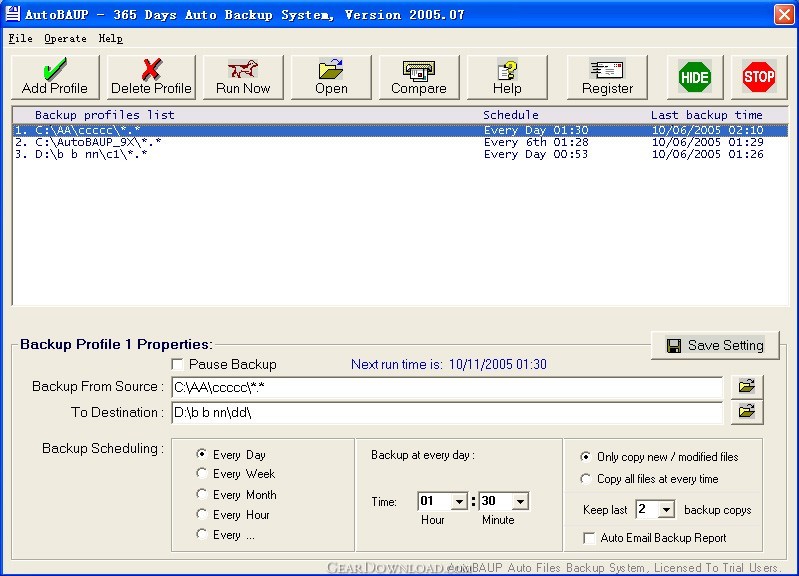Click the AutoBAUP title bar app icon
Screen dimensions: 799x576
point(13,14)
